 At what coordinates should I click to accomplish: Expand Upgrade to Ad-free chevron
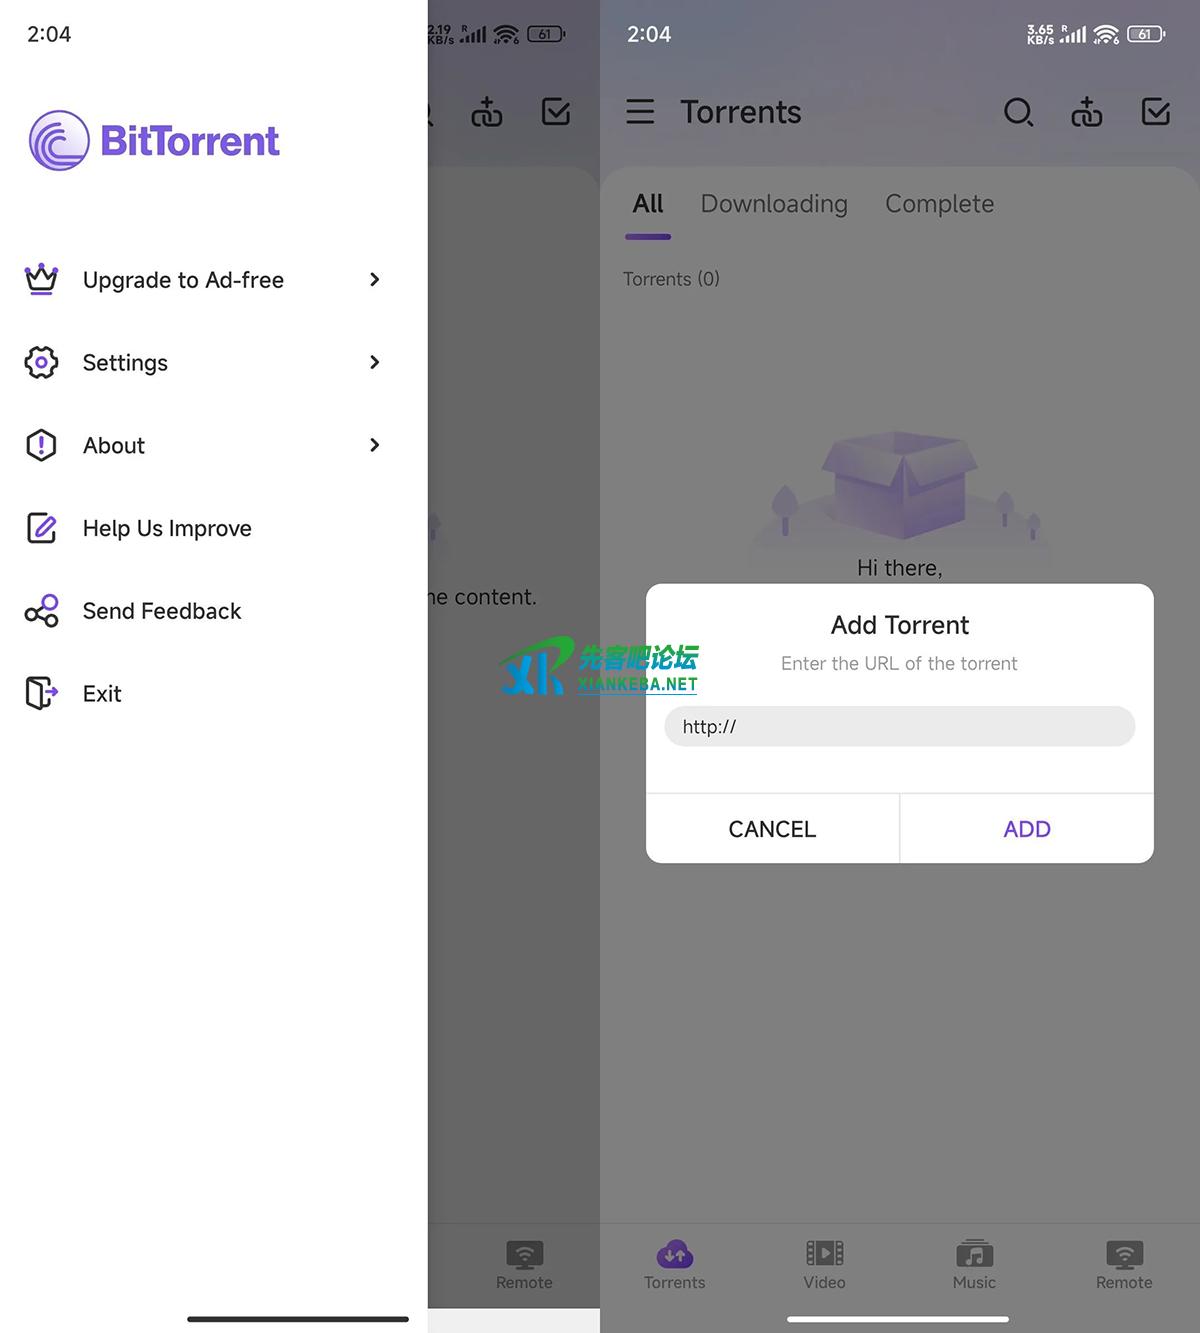click(375, 280)
